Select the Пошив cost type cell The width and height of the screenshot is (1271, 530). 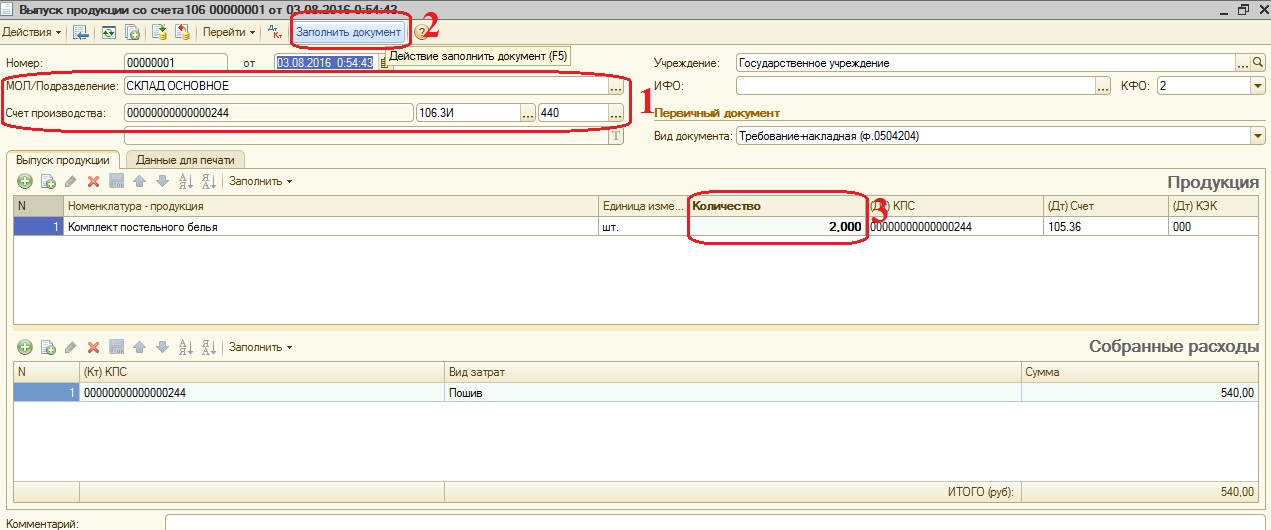[x=733, y=393]
